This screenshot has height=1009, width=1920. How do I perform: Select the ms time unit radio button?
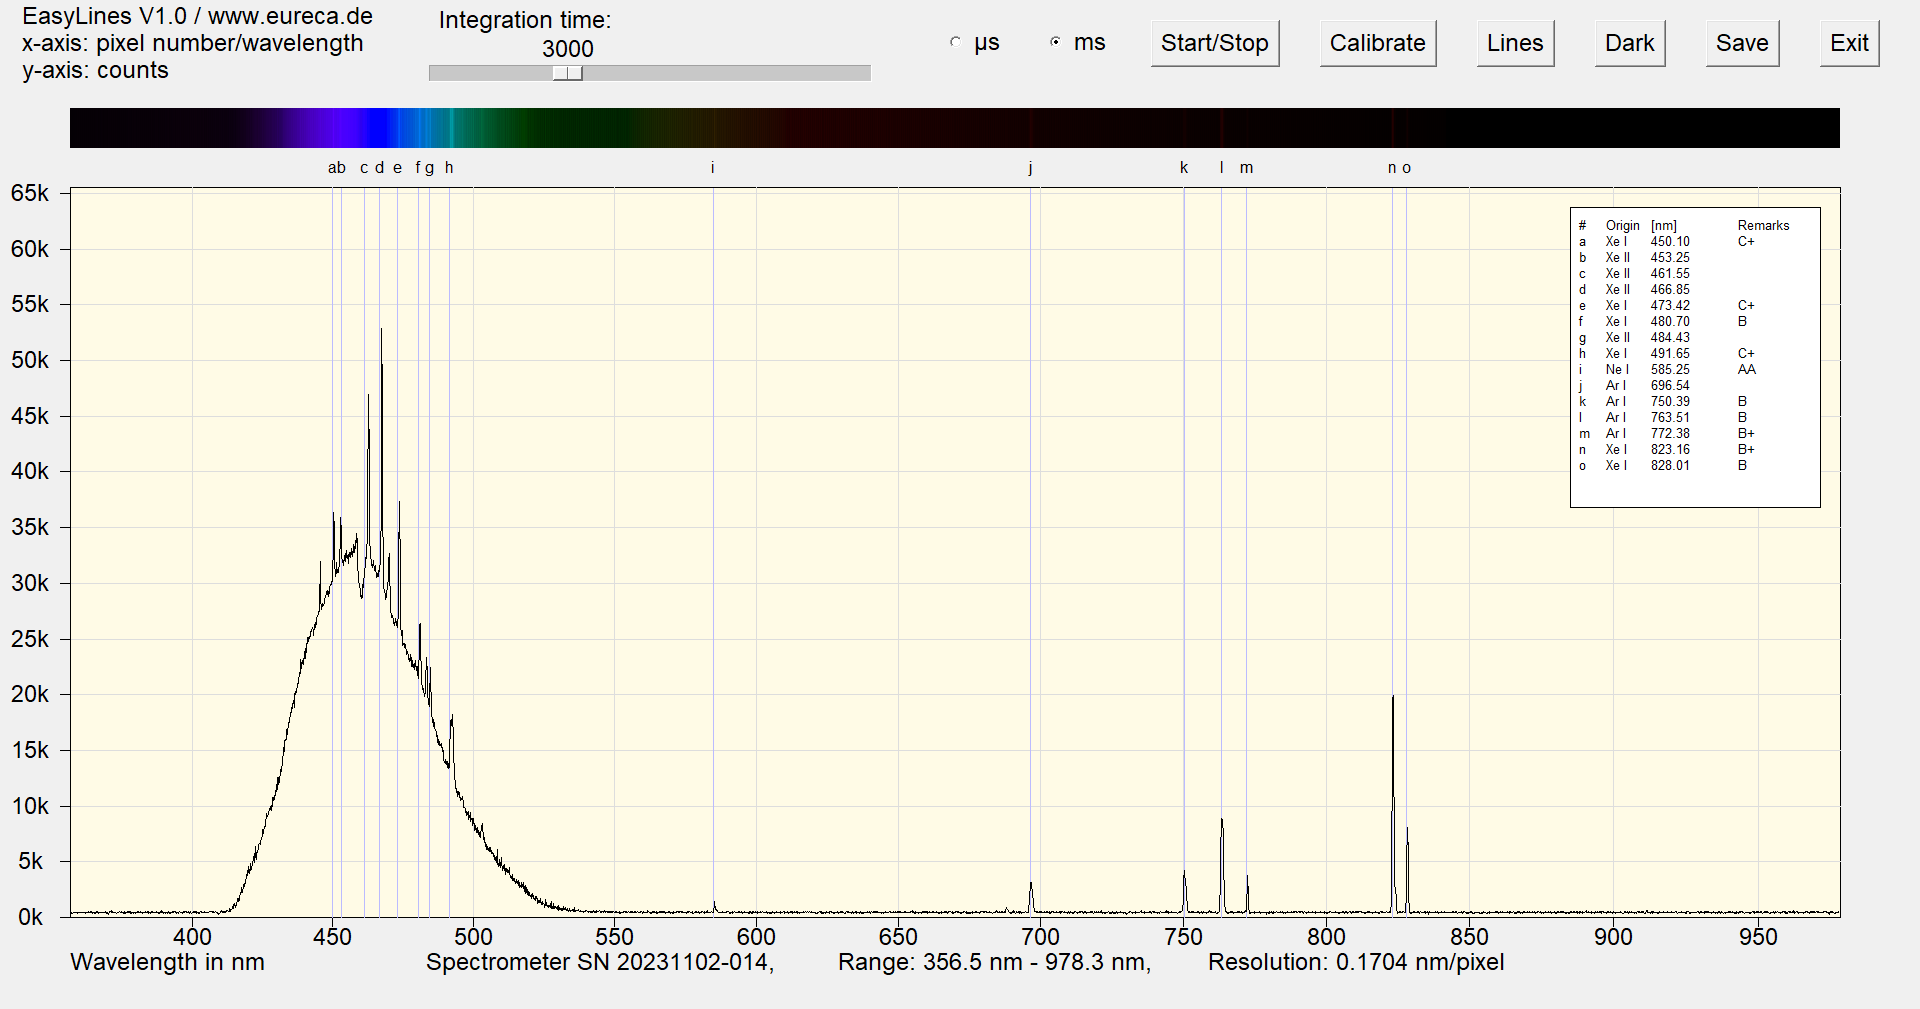point(1055,42)
